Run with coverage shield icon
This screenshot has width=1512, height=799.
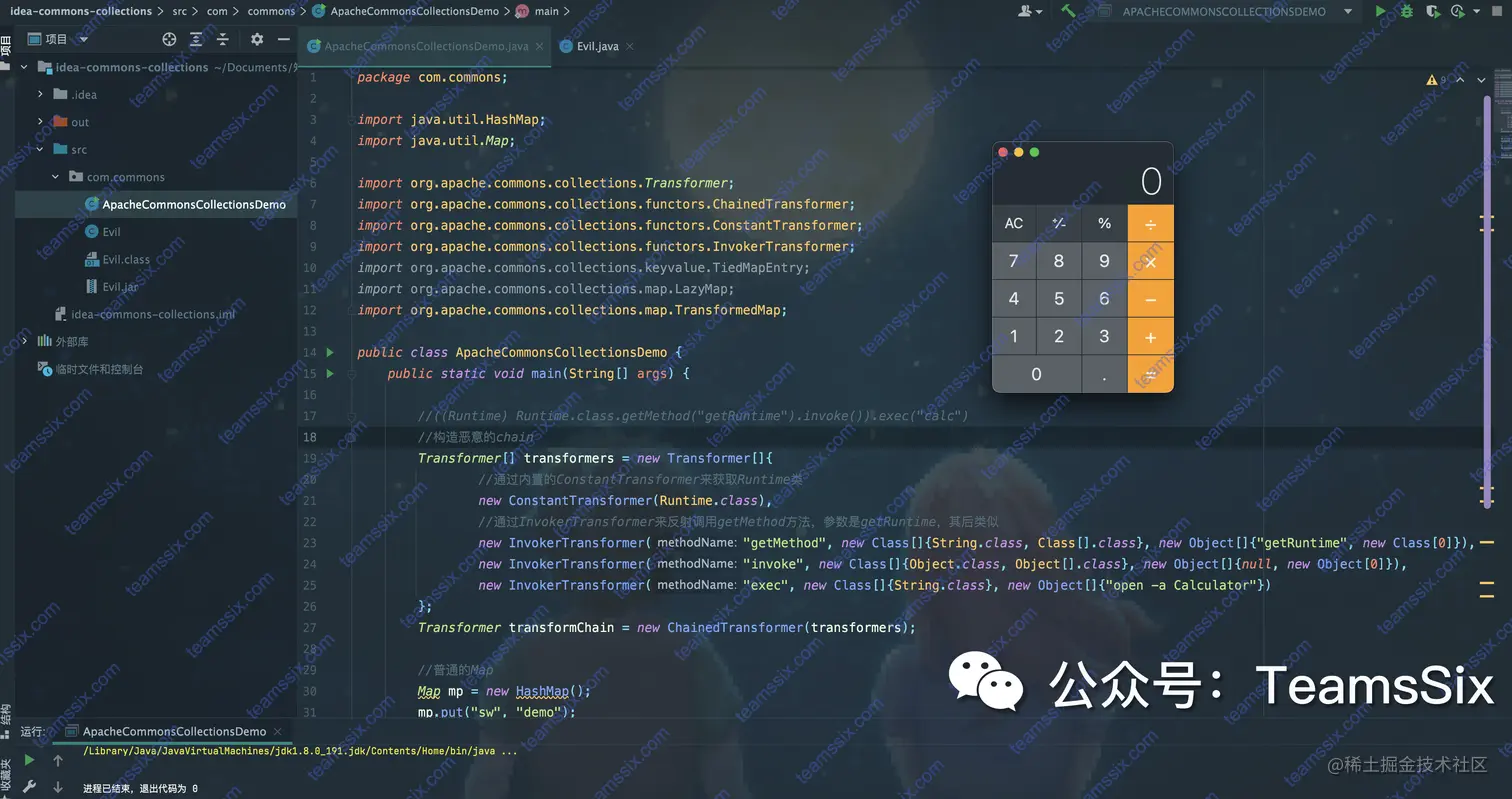(x=1432, y=11)
